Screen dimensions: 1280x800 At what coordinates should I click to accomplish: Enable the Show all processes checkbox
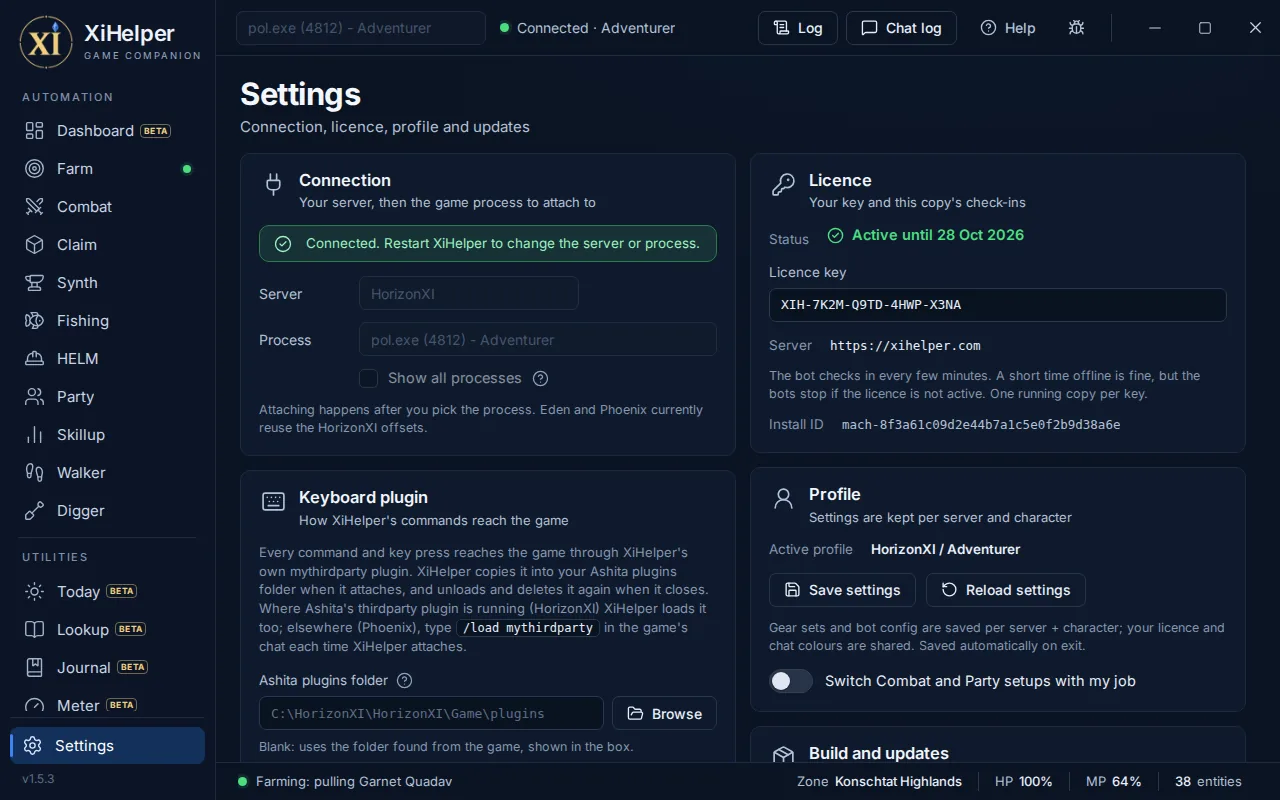pyautogui.click(x=369, y=378)
